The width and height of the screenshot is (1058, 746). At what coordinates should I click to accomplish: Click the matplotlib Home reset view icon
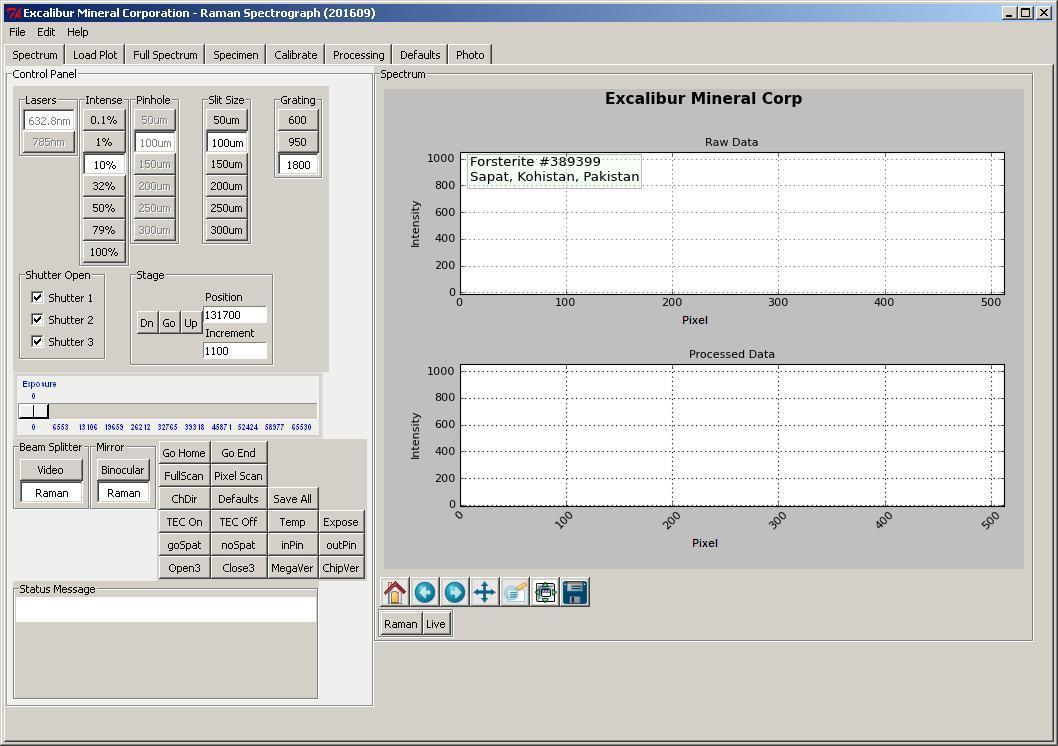pos(395,592)
